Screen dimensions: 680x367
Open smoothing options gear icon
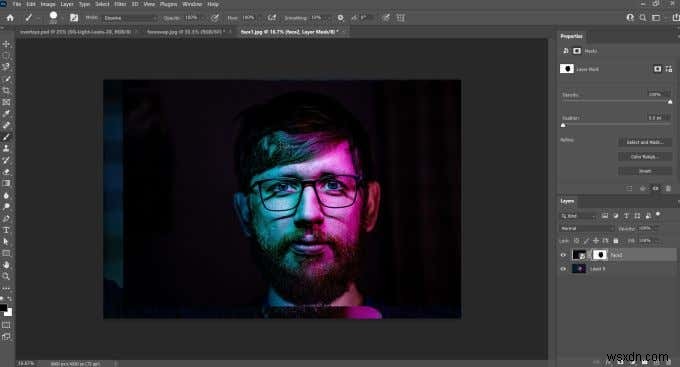point(340,18)
